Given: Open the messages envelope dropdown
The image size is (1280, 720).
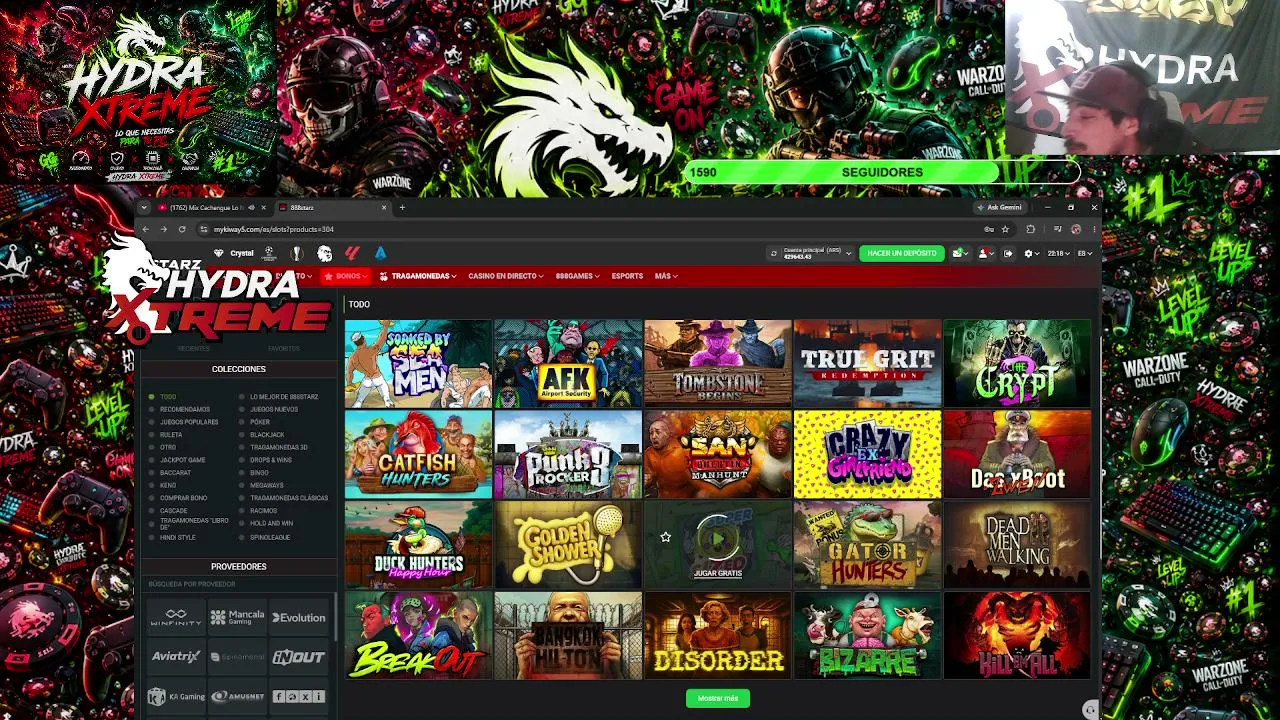Looking at the screenshot, I should [x=959, y=253].
